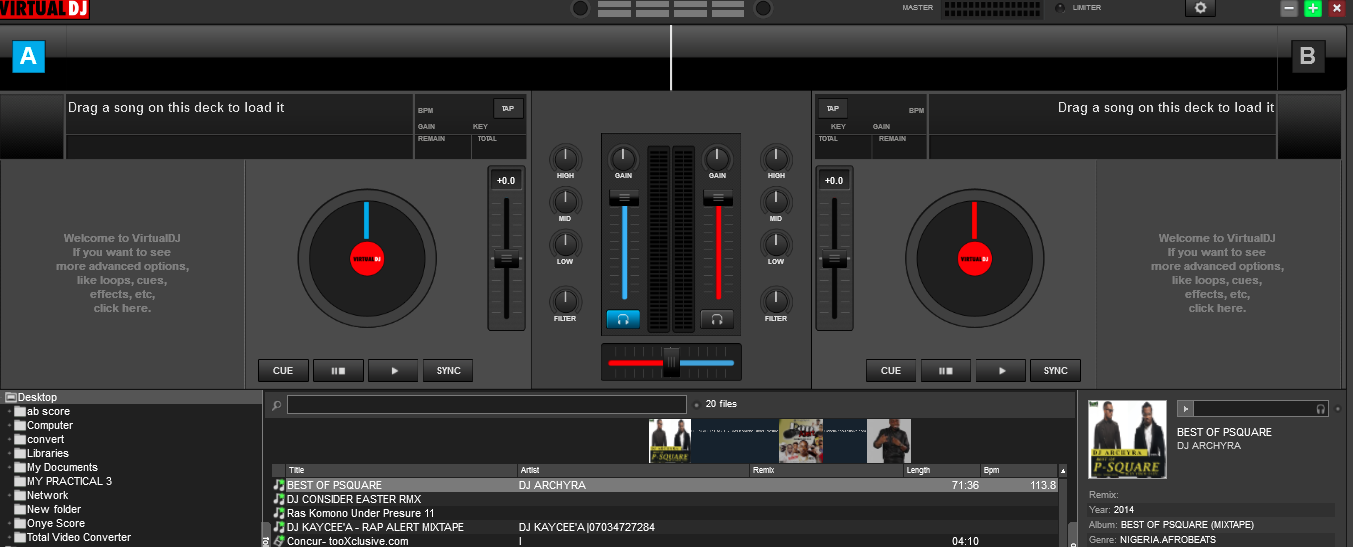Expand the My Documents folder

(10, 468)
